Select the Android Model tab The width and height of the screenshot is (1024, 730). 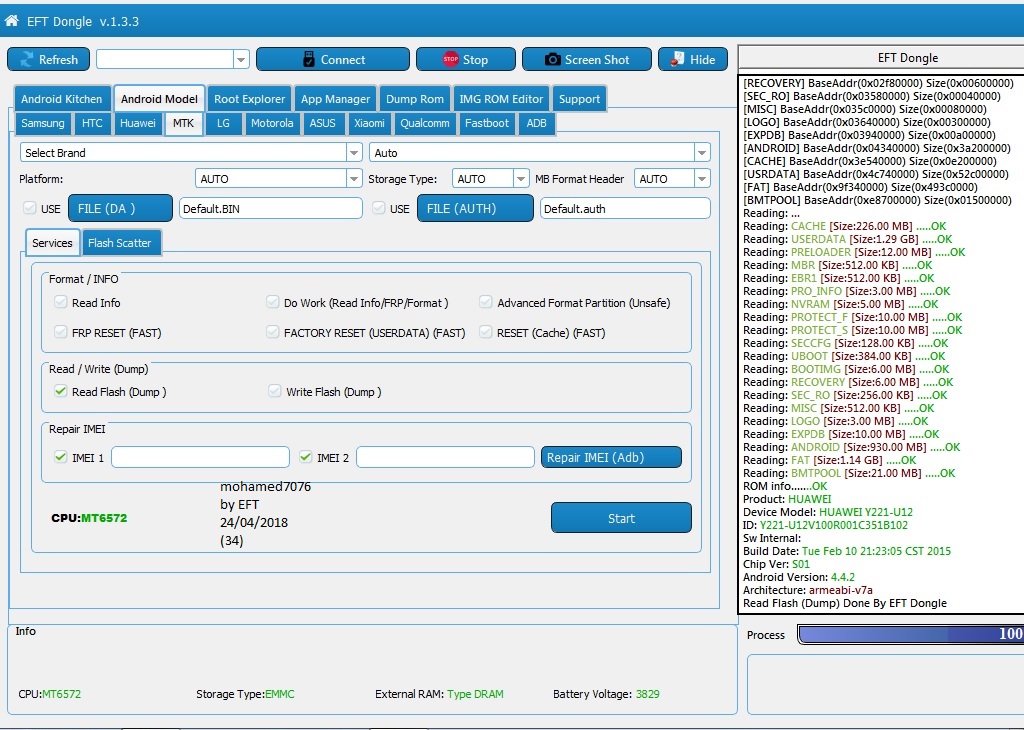159,99
